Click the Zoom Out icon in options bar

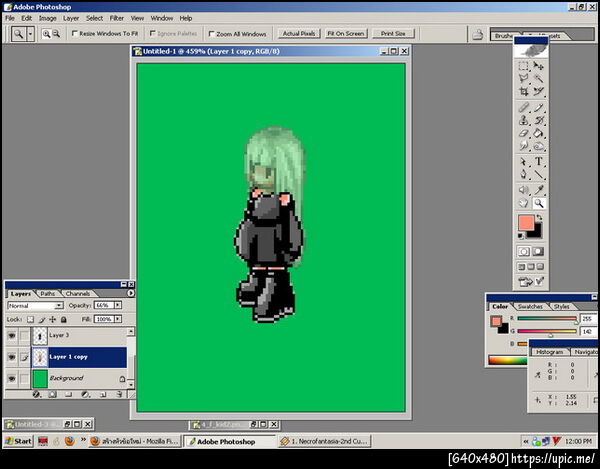tap(56, 34)
